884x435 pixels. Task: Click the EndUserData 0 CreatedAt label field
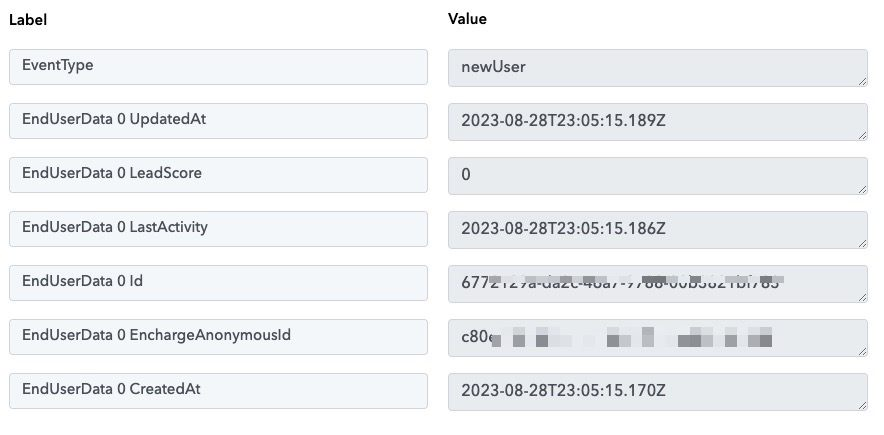click(218, 391)
